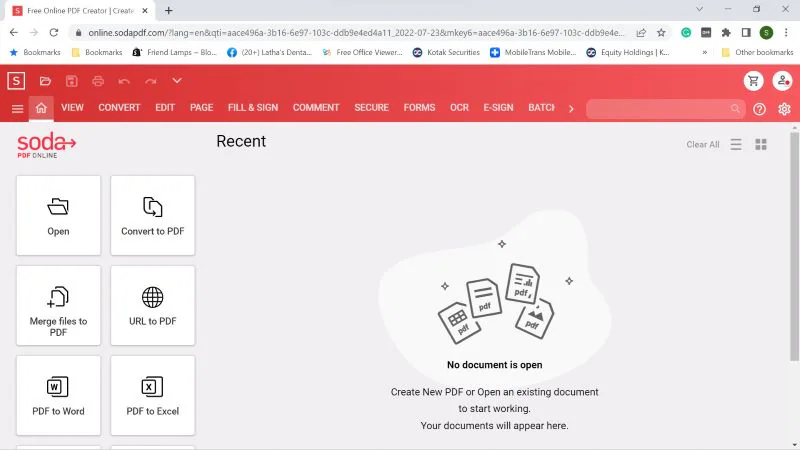This screenshot has height=450, width=800.
Task: Click the URL to PDF tile
Action: (153, 305)
